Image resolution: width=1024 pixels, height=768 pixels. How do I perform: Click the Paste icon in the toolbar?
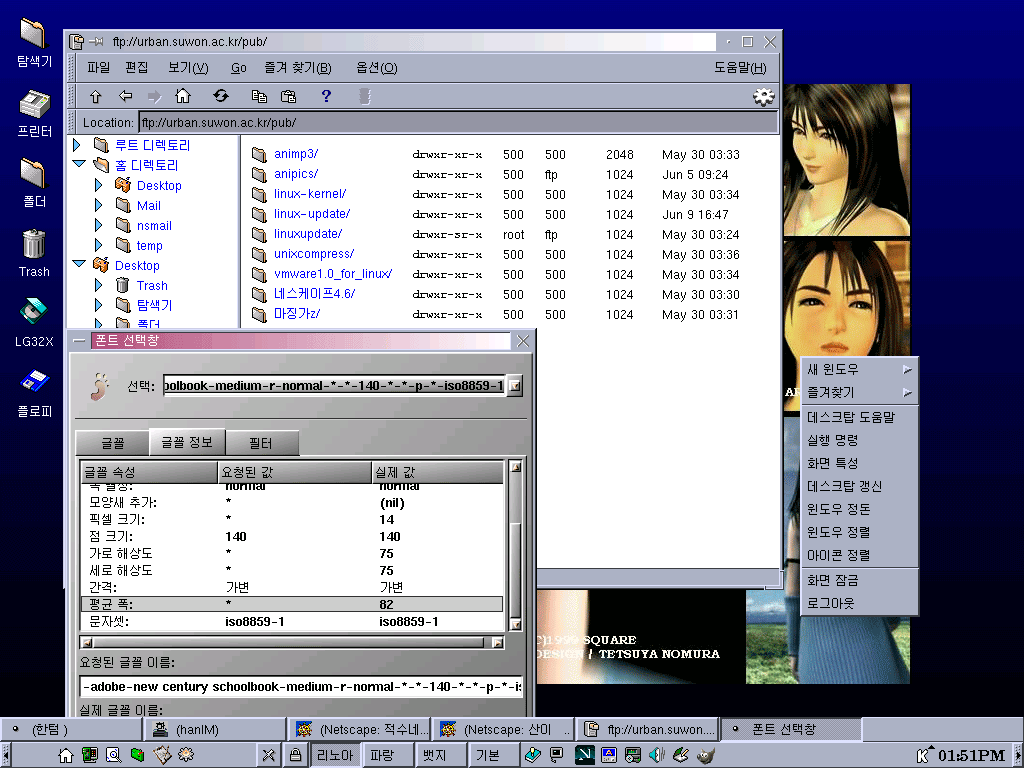289,97
